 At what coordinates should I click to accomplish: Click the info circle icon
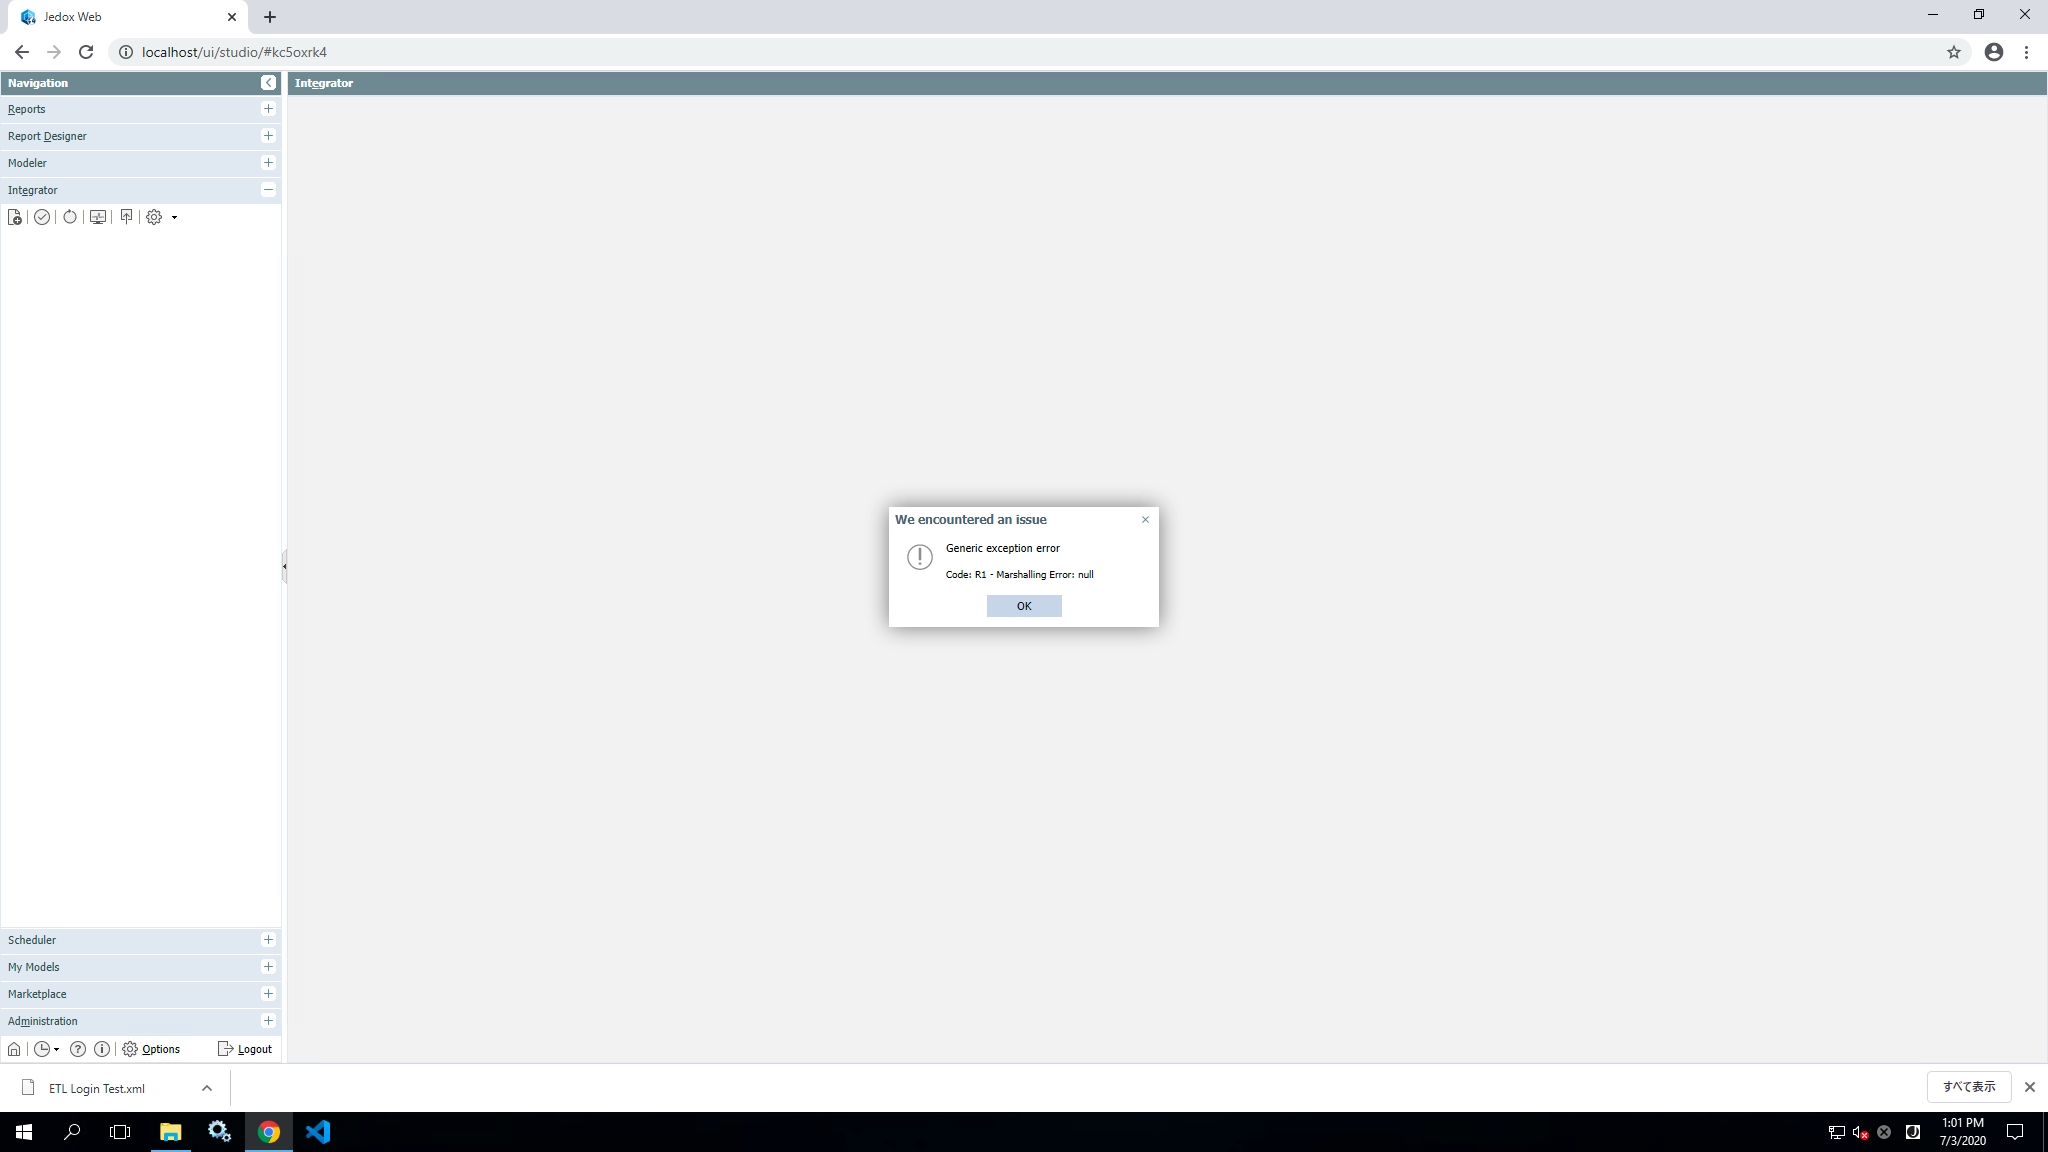[x=102, y=1049]
